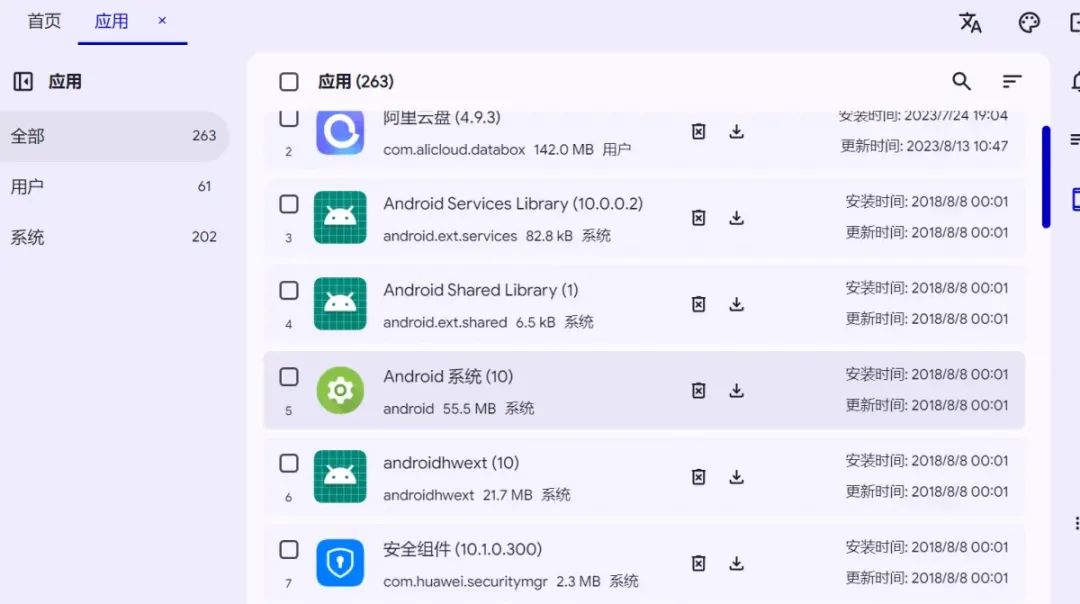The image size is (1080, 604).
Task: Uninstall 安全组件 app
Action: coord(698,563)
